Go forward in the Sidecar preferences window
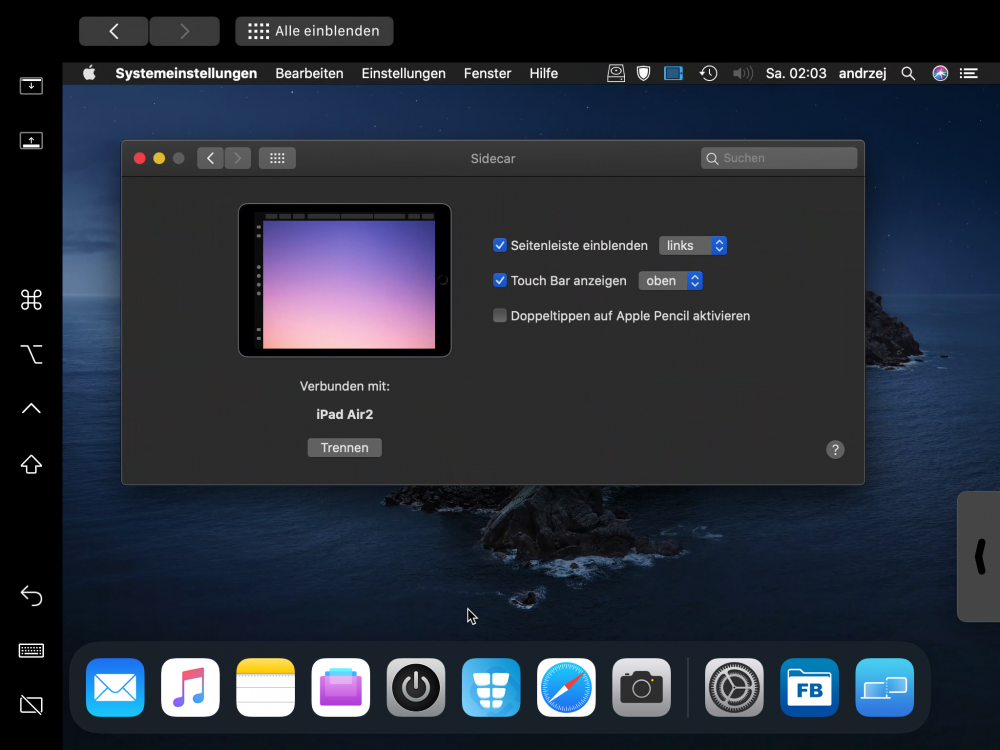This screenshot has width=1000, height=750. (x=237, y=158)
